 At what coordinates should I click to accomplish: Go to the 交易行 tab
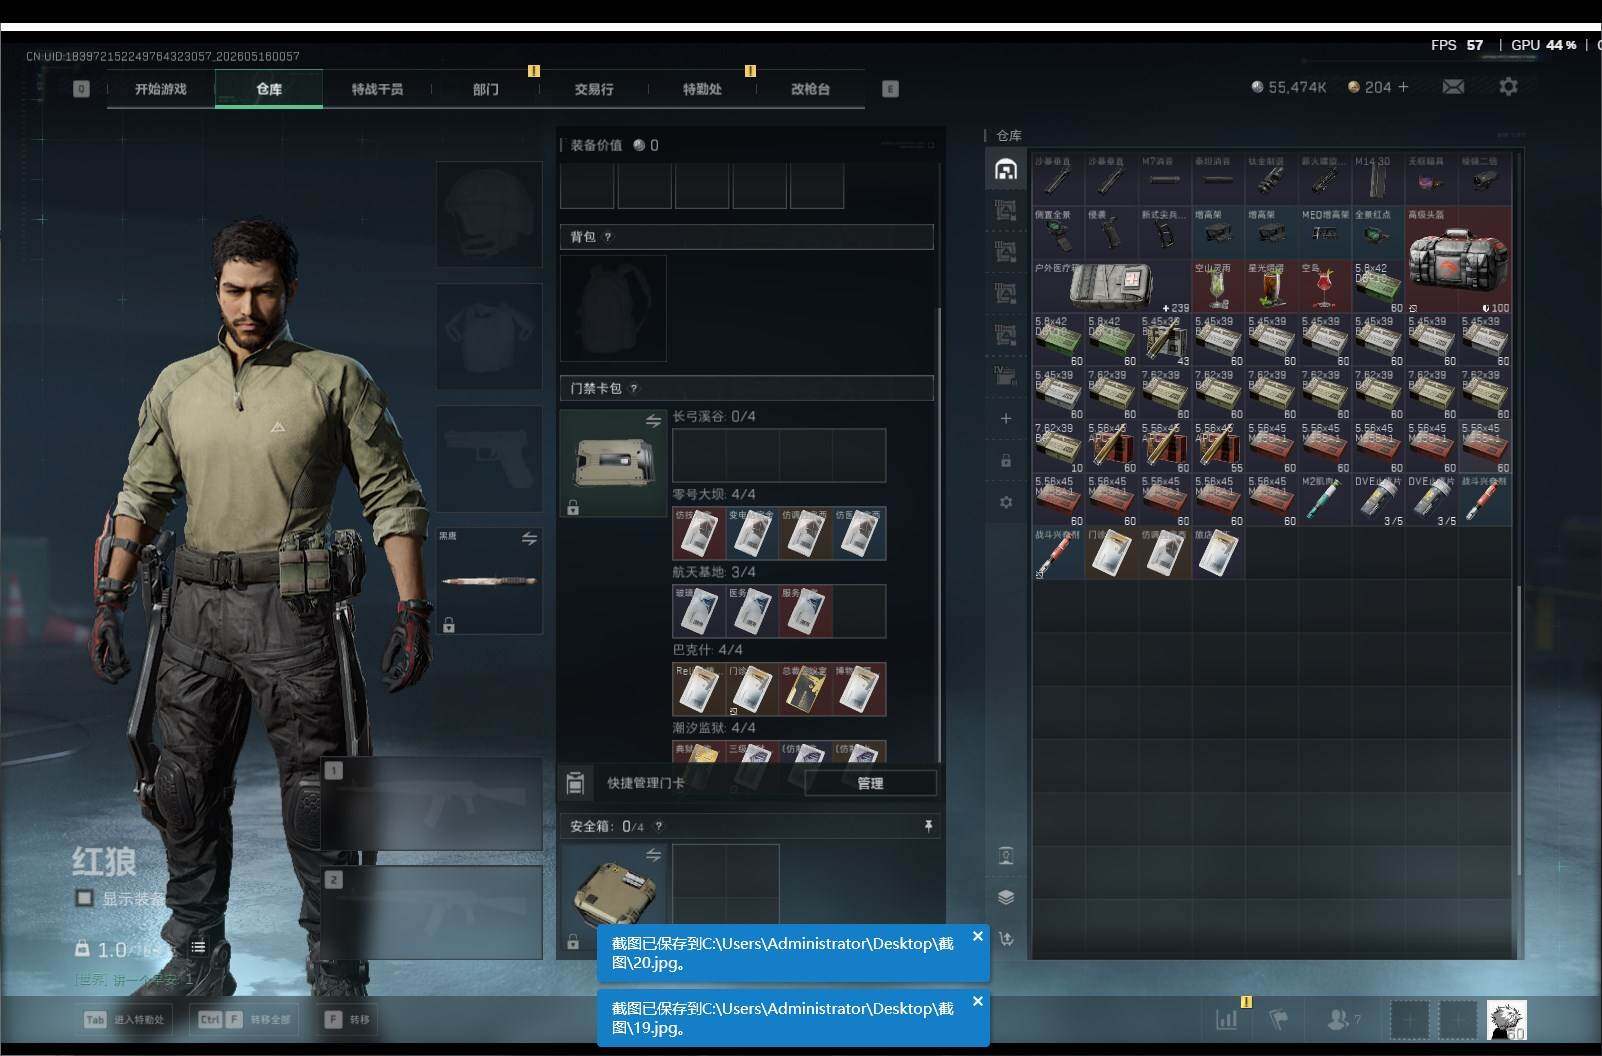pyautogui.click(x=594, y=89)
